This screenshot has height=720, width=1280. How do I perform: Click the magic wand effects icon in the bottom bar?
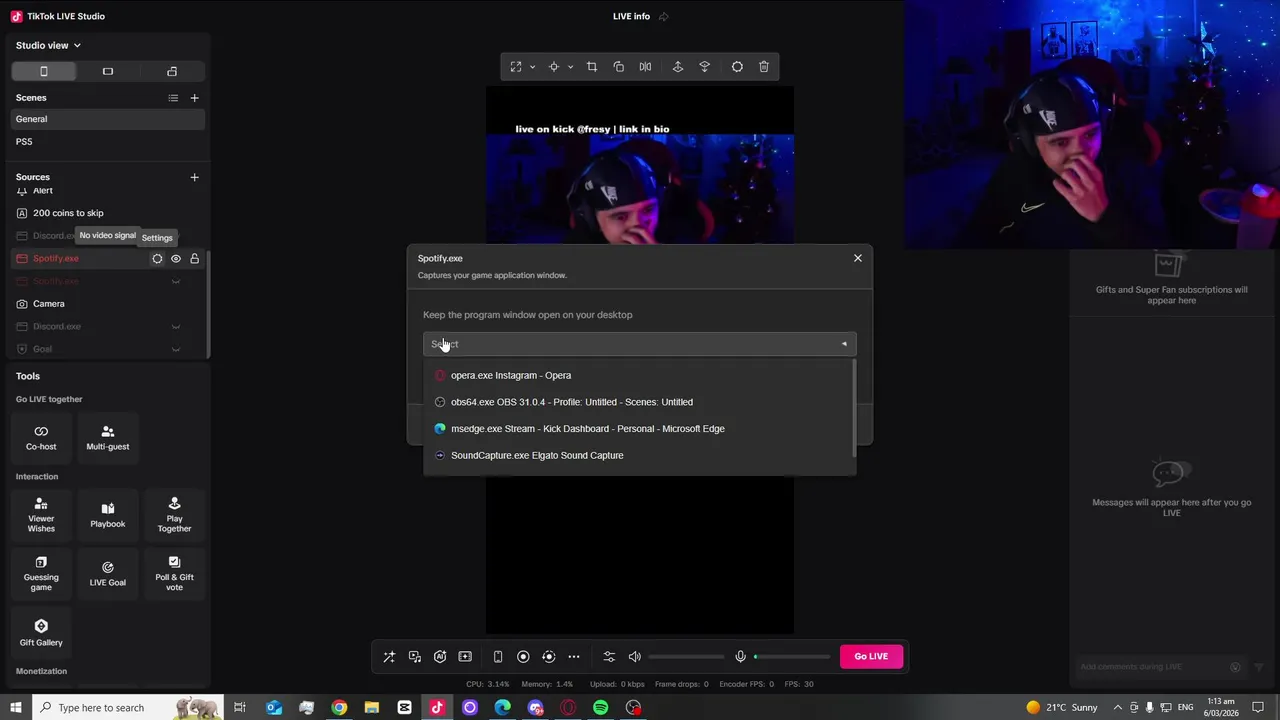pos(389,657)
